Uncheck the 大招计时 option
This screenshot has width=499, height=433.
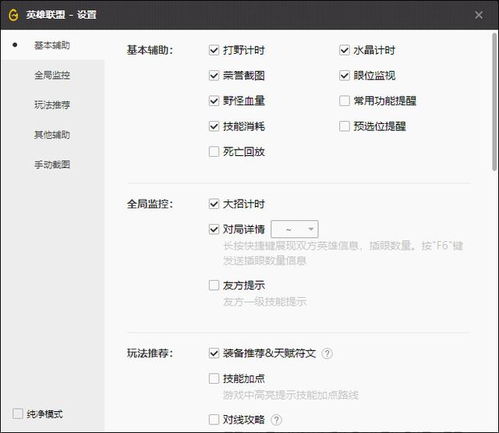coord(214,204)
